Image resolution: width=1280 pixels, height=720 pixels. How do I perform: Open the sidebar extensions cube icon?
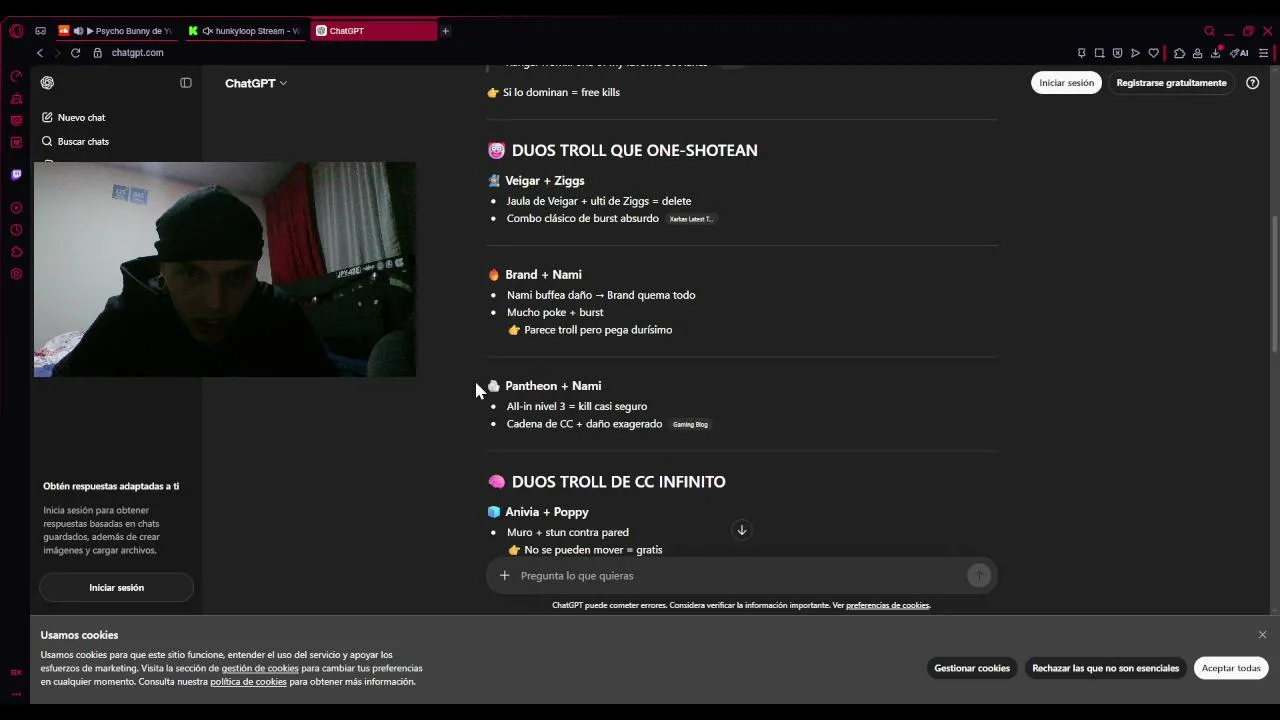point(16,252)
